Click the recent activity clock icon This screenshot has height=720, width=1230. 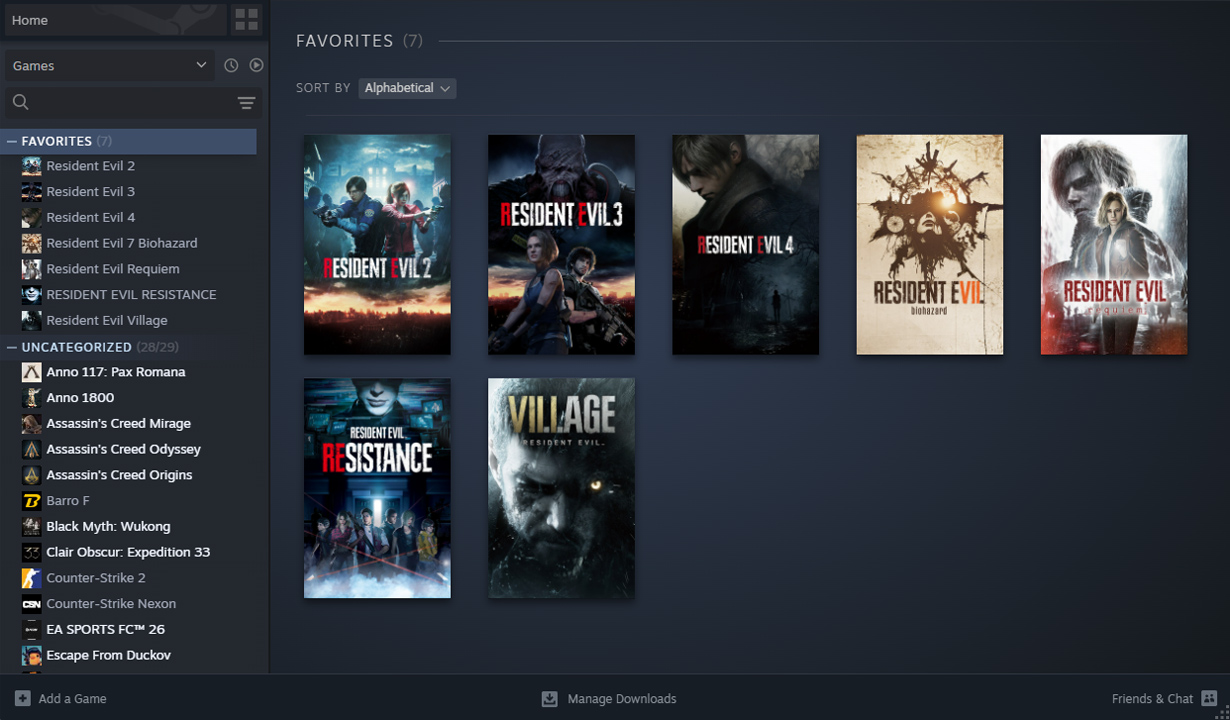point(231,65)
